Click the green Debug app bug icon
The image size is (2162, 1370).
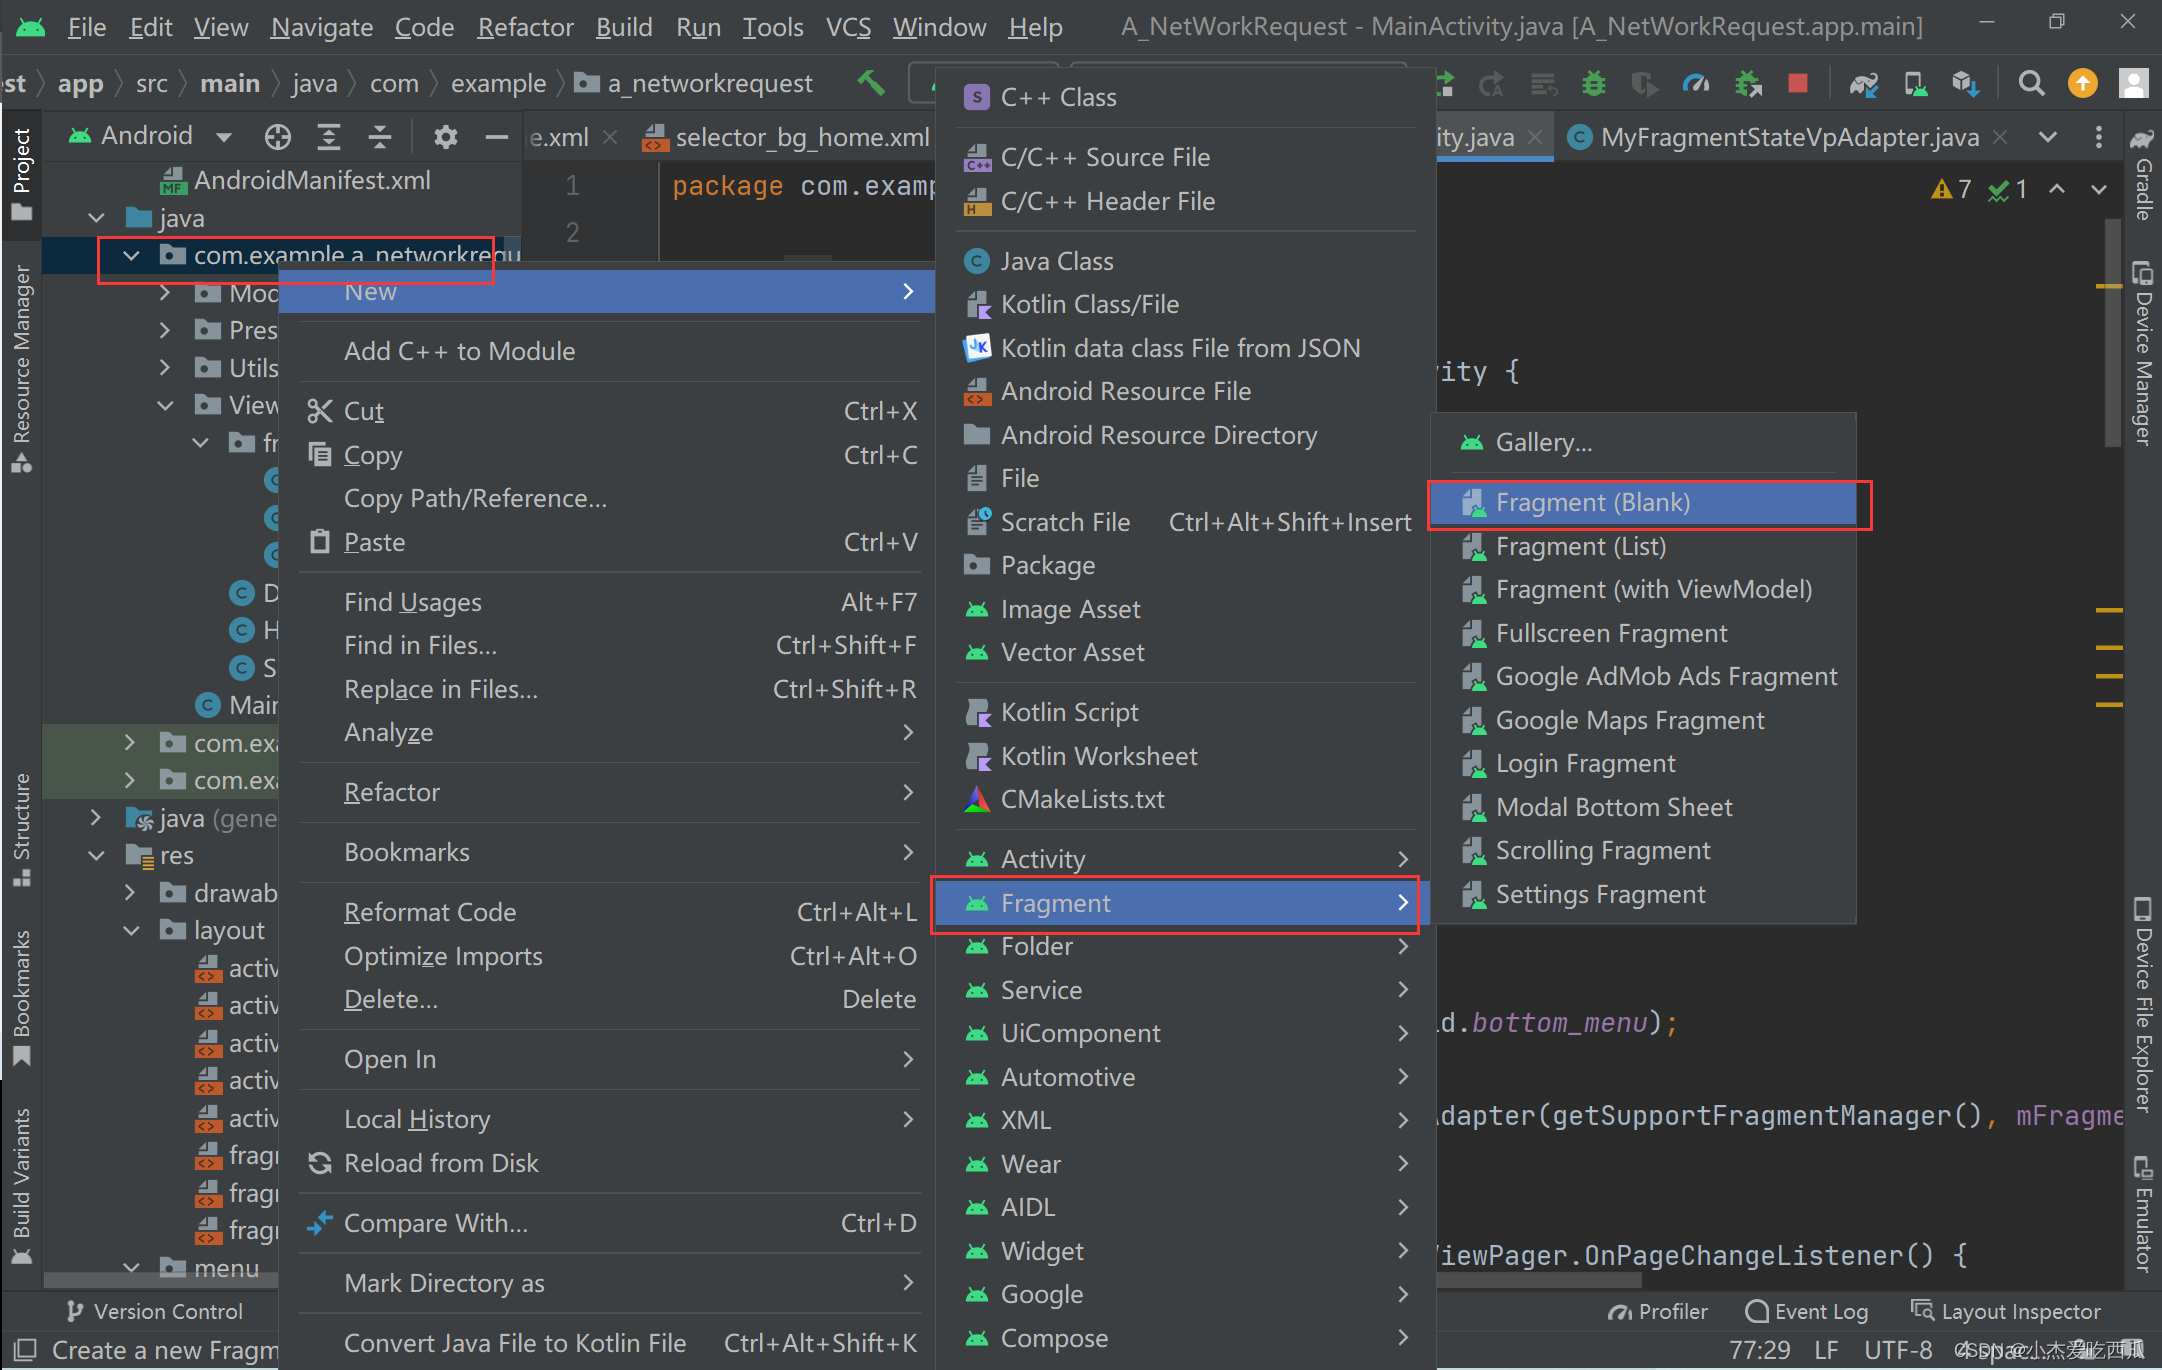coord(1594,84)
